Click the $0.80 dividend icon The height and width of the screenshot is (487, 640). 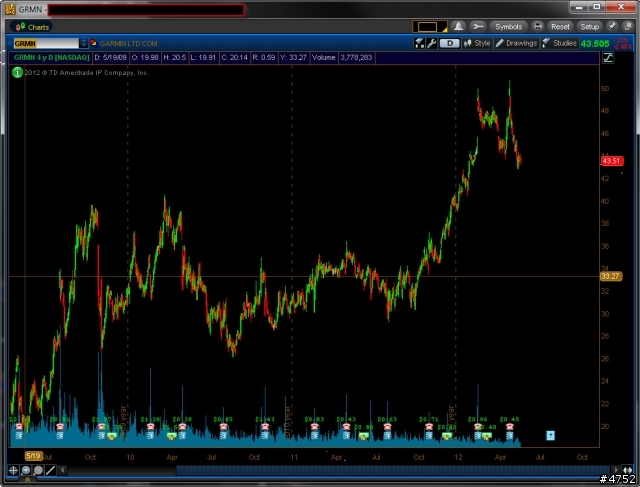(x=364, y=436)
